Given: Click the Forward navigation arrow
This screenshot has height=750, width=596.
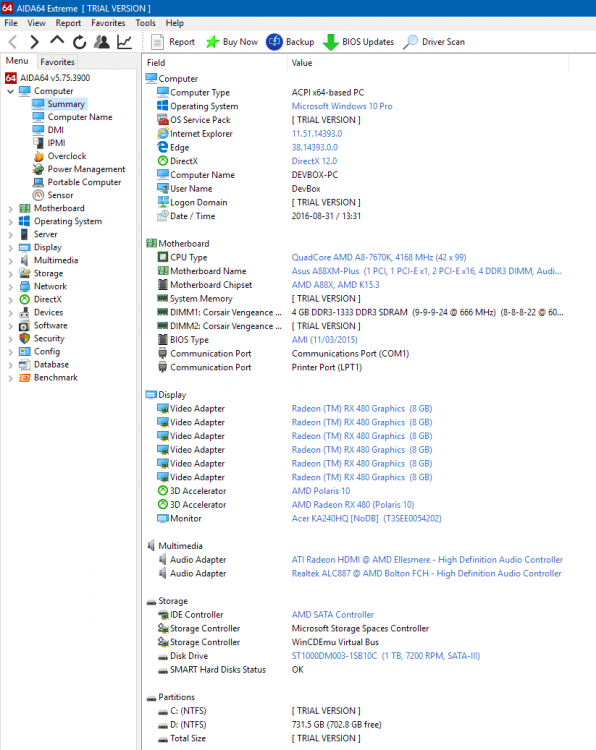Looking at the screenshot, I should [x=34, y=42].
